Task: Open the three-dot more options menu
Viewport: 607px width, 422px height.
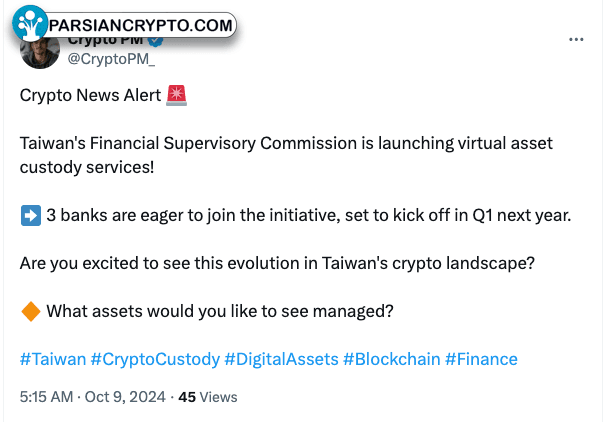Action: click(x=576, y=39)
